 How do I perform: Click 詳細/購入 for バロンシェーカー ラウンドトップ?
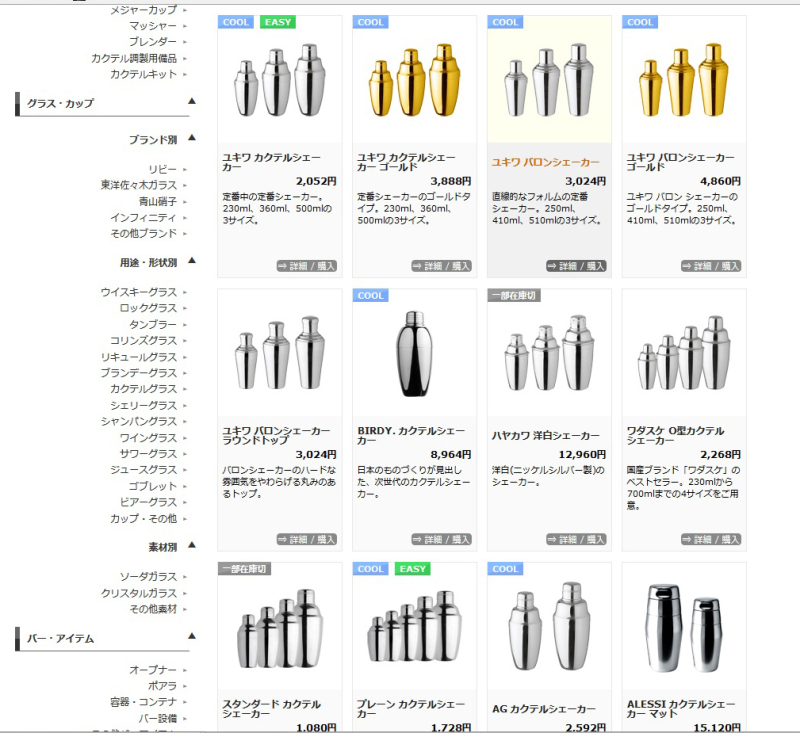point(307,539)
